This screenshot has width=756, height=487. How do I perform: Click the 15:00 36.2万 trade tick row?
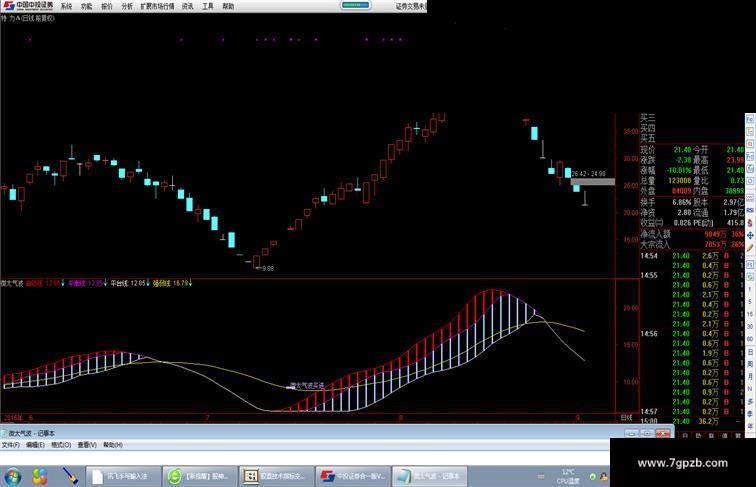[x=692, y=421]
